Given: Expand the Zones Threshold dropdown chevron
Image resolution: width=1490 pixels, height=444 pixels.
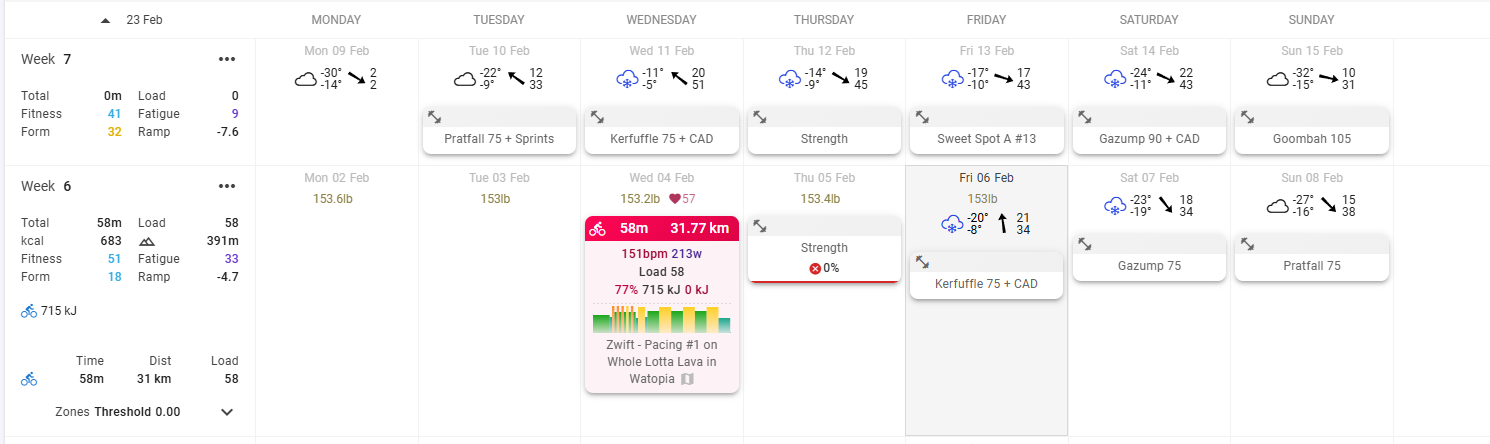Looking at the screenshot, I should (227, 411).
